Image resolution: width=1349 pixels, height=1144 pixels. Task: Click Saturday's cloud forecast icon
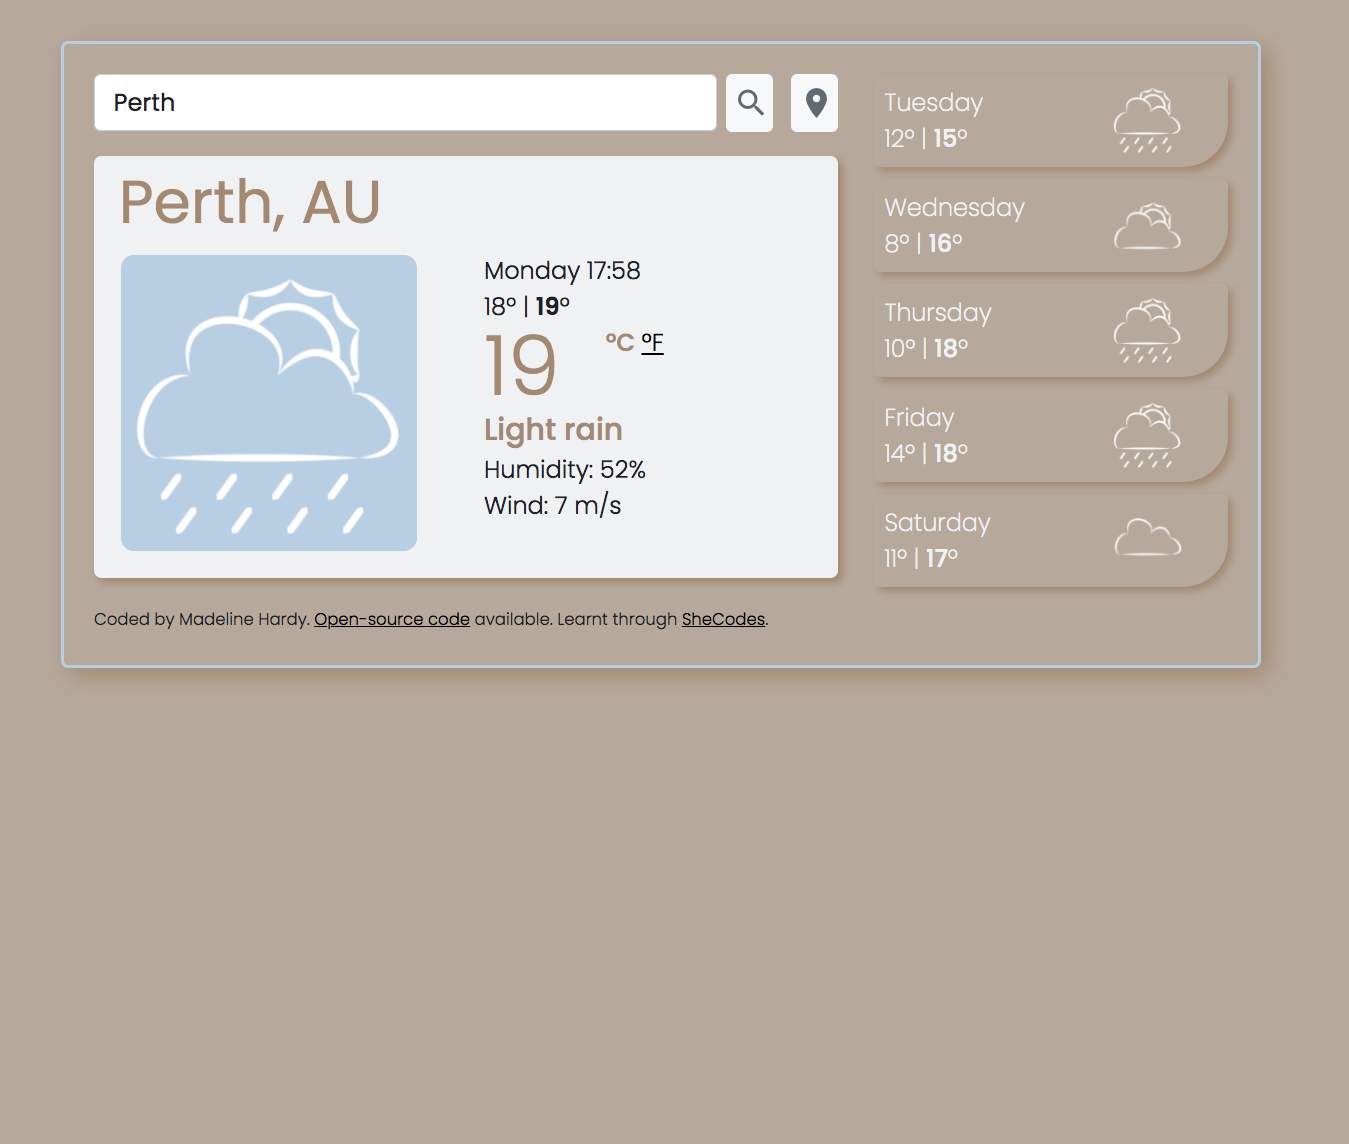[1147, 537]
